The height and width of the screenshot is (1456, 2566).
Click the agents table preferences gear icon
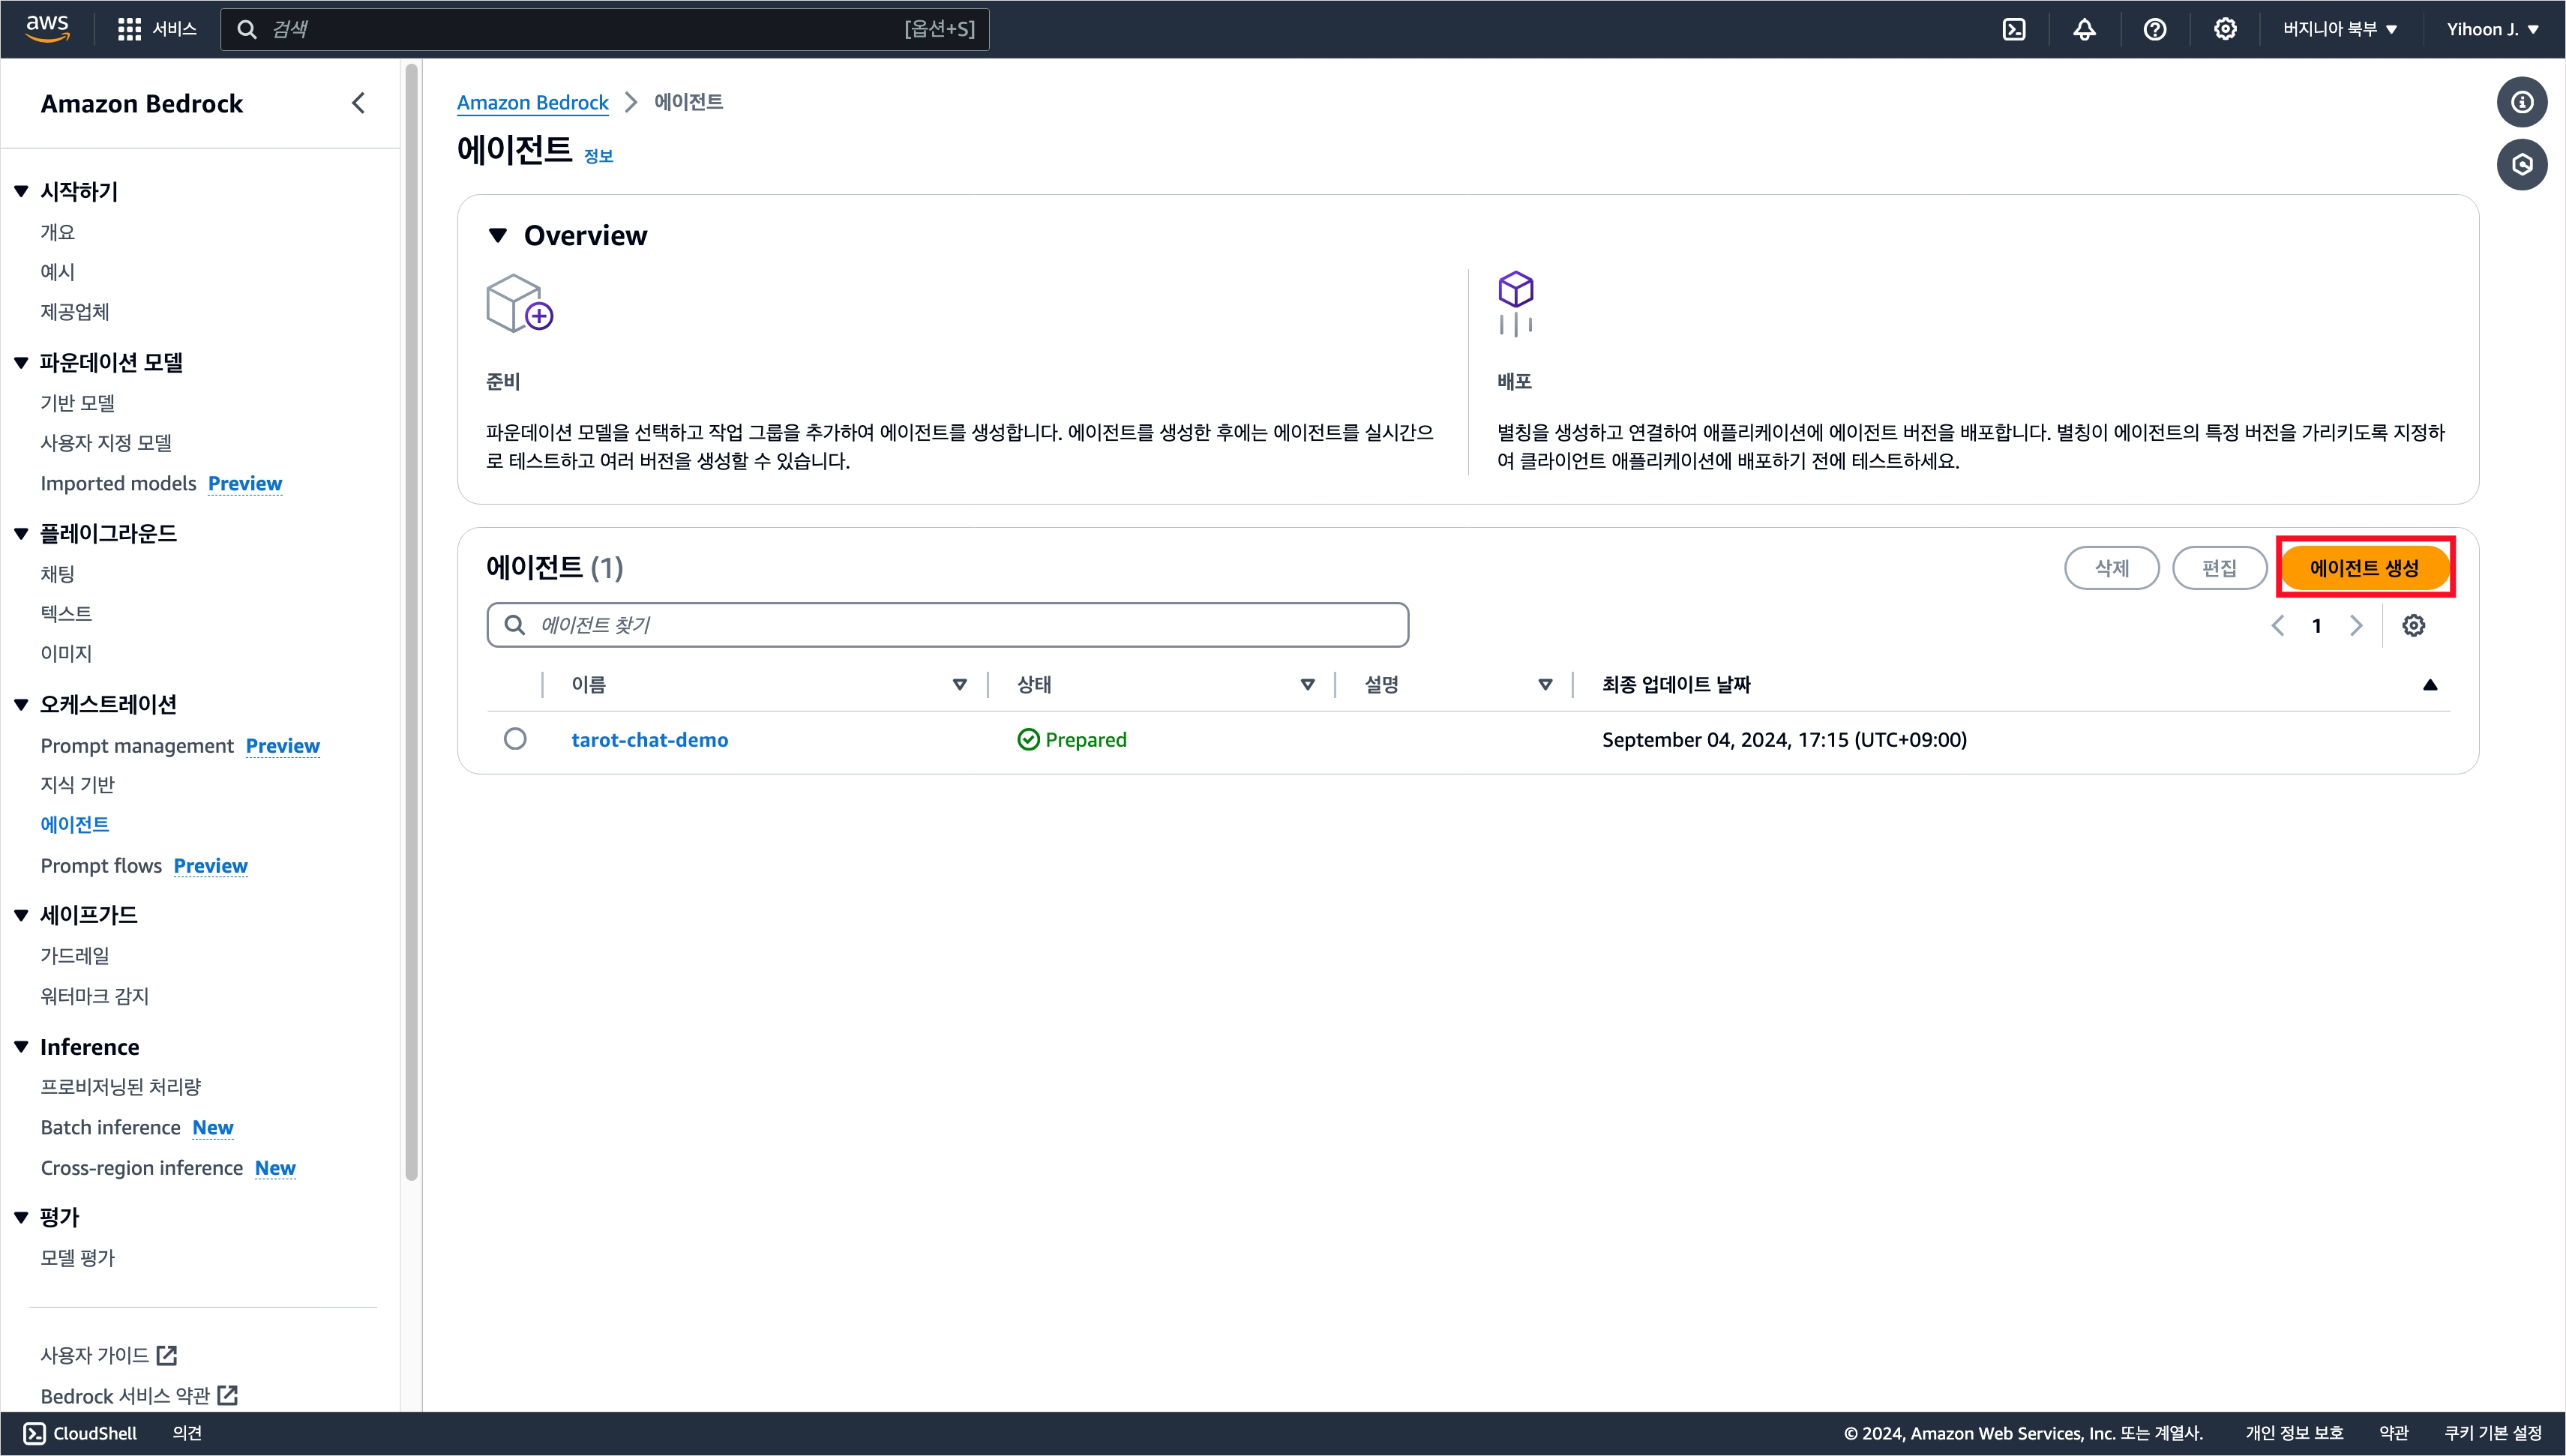2414,626
